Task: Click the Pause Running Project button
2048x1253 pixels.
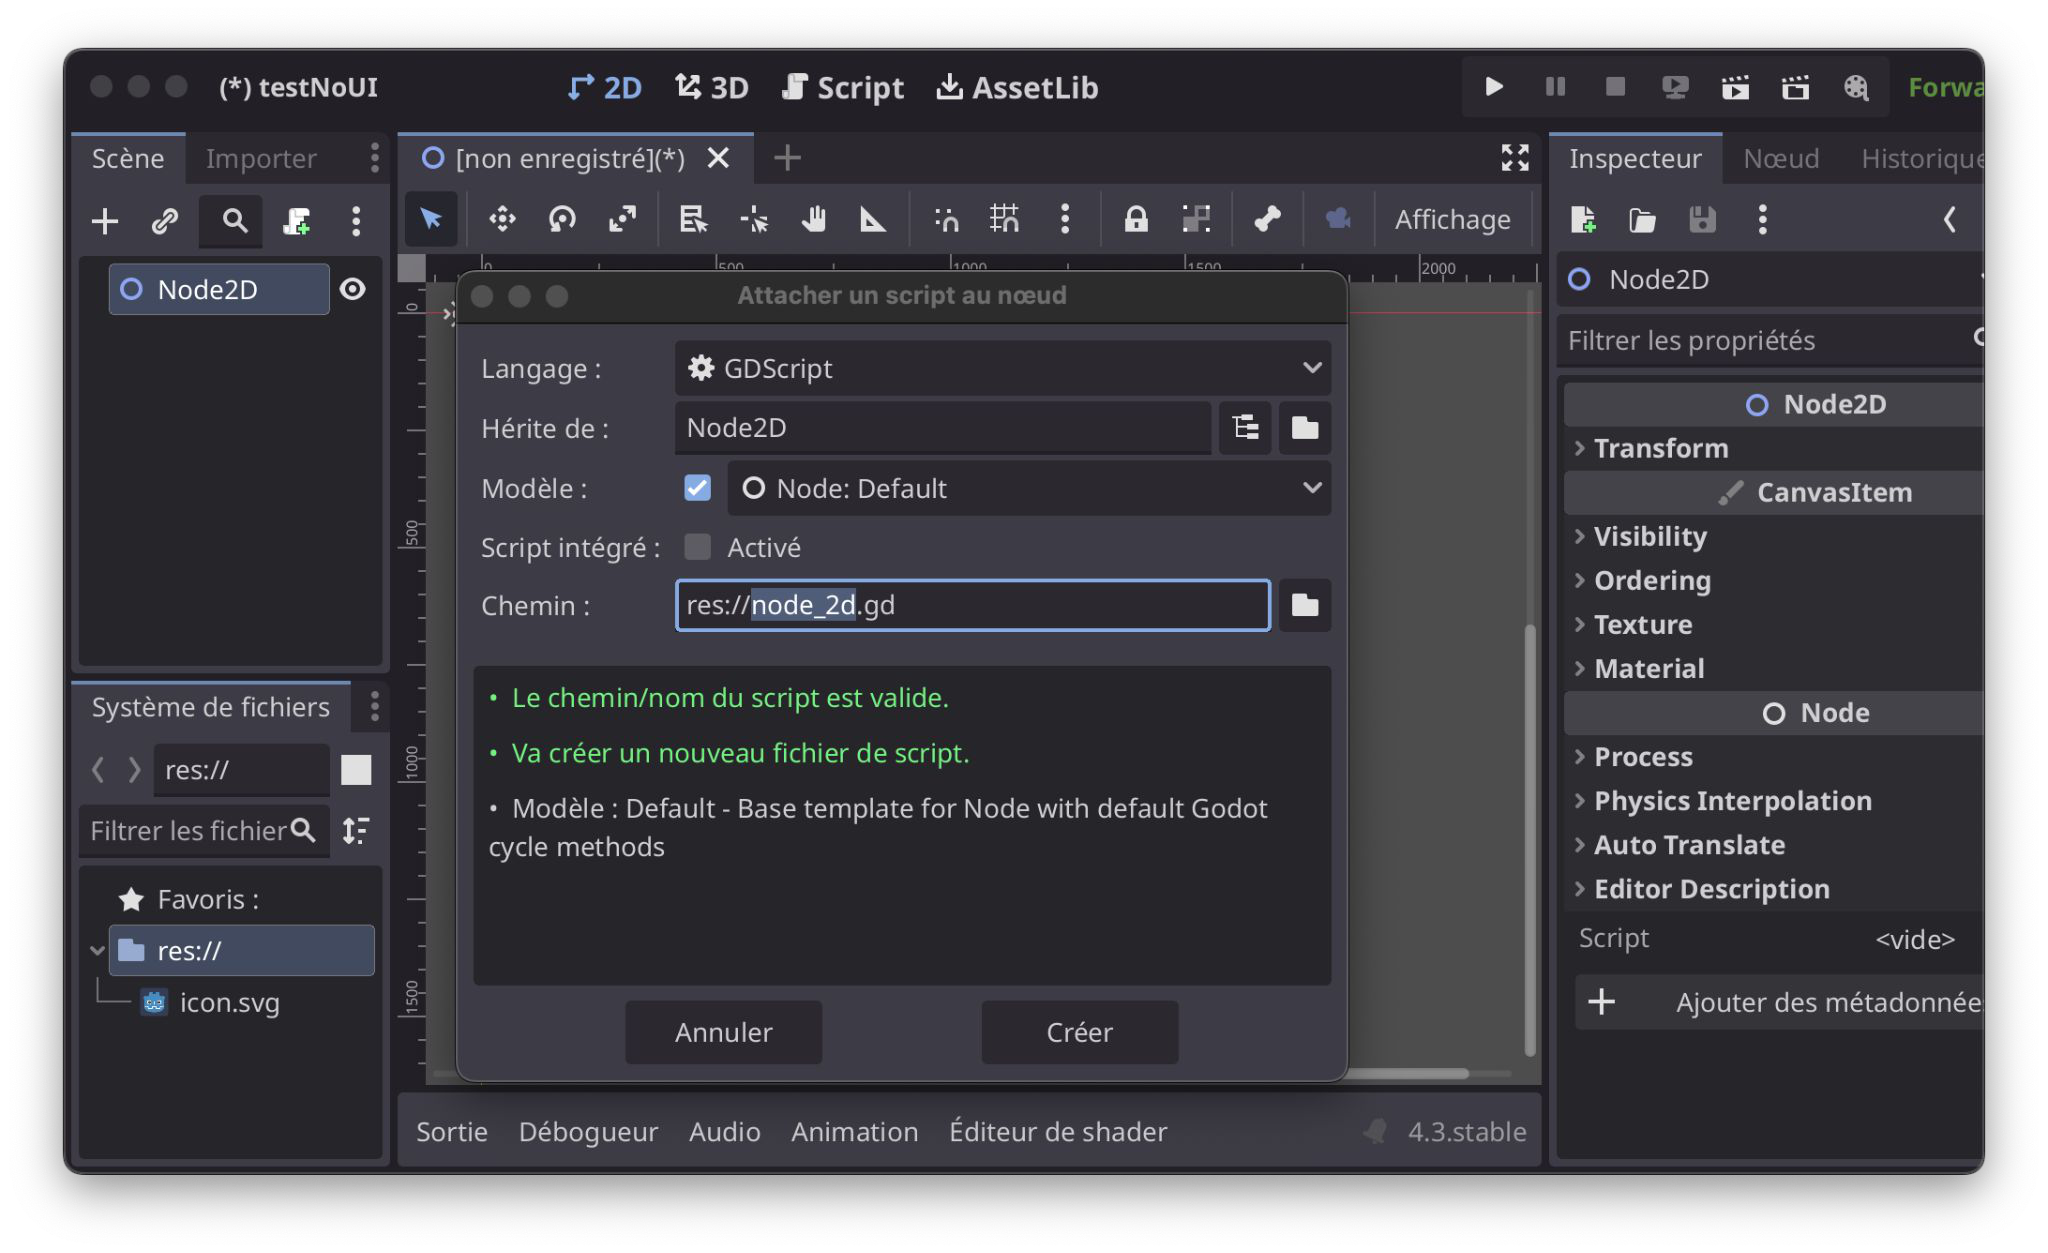Action: coord(1555,87)
